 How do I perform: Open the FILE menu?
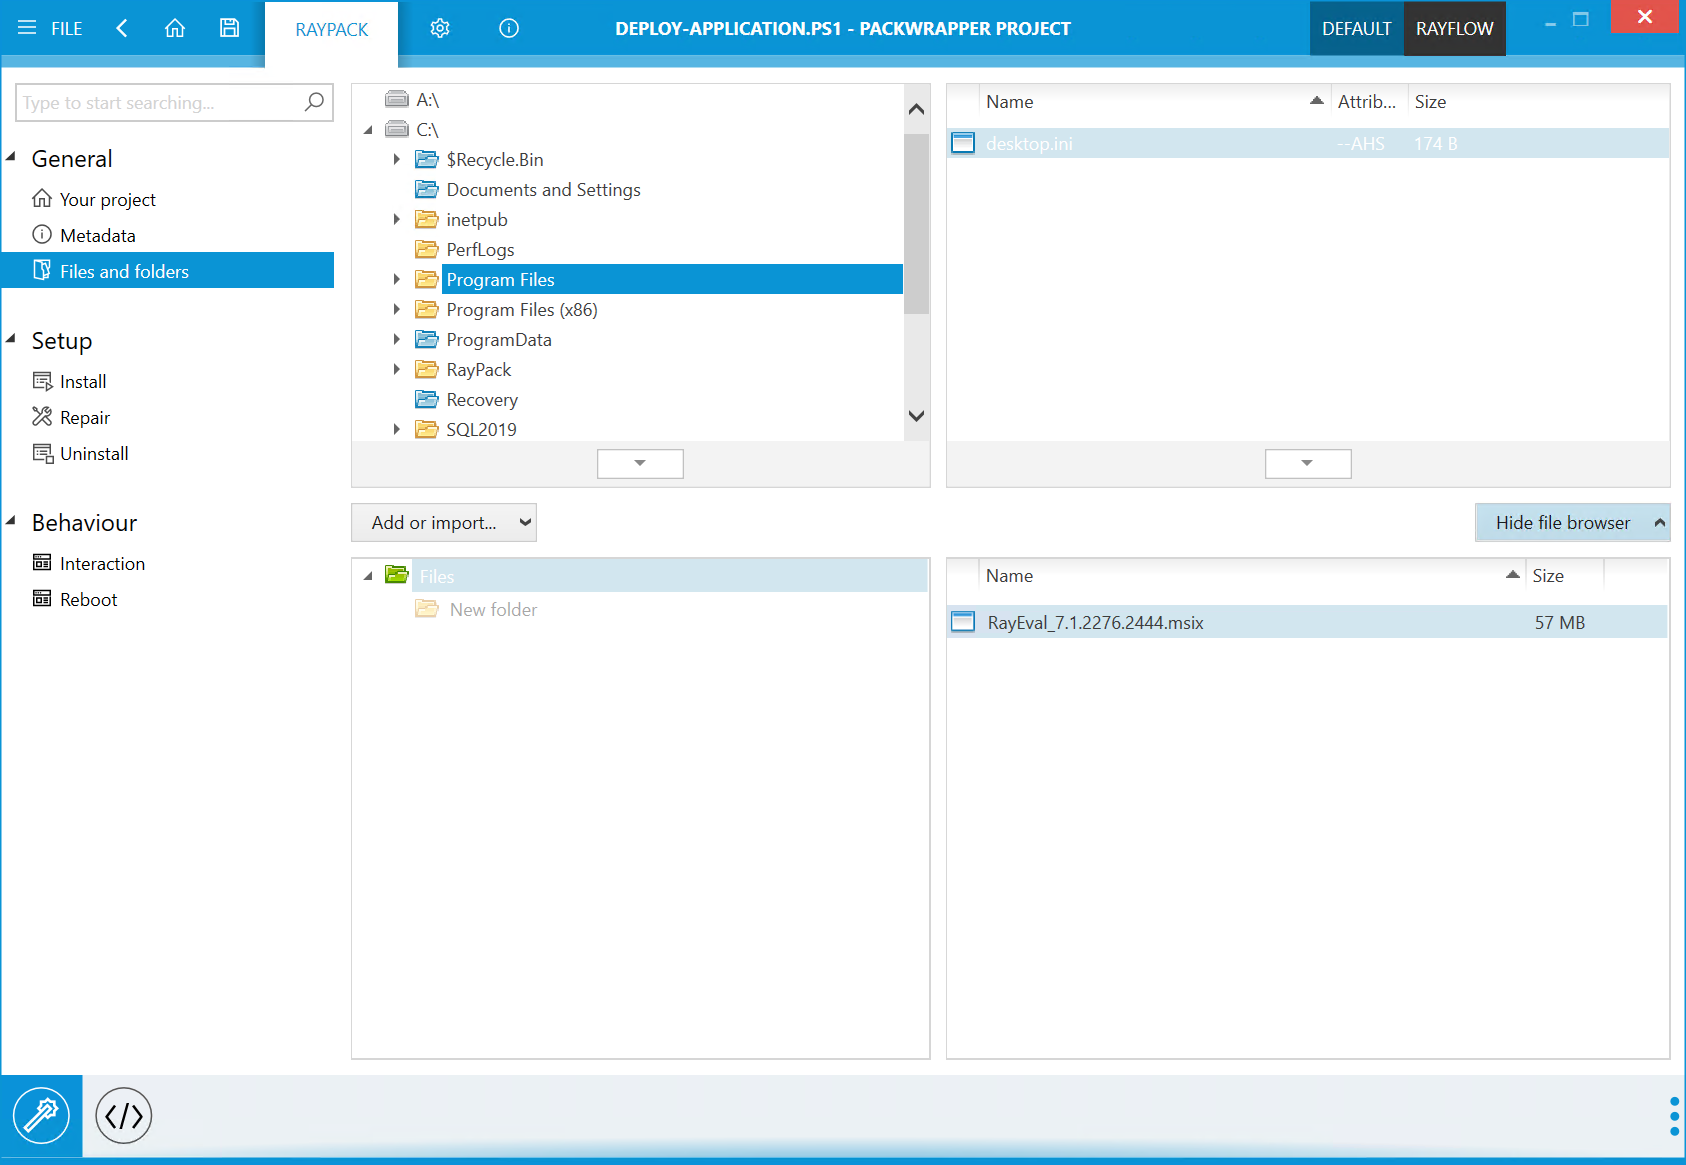click(50, 28)
